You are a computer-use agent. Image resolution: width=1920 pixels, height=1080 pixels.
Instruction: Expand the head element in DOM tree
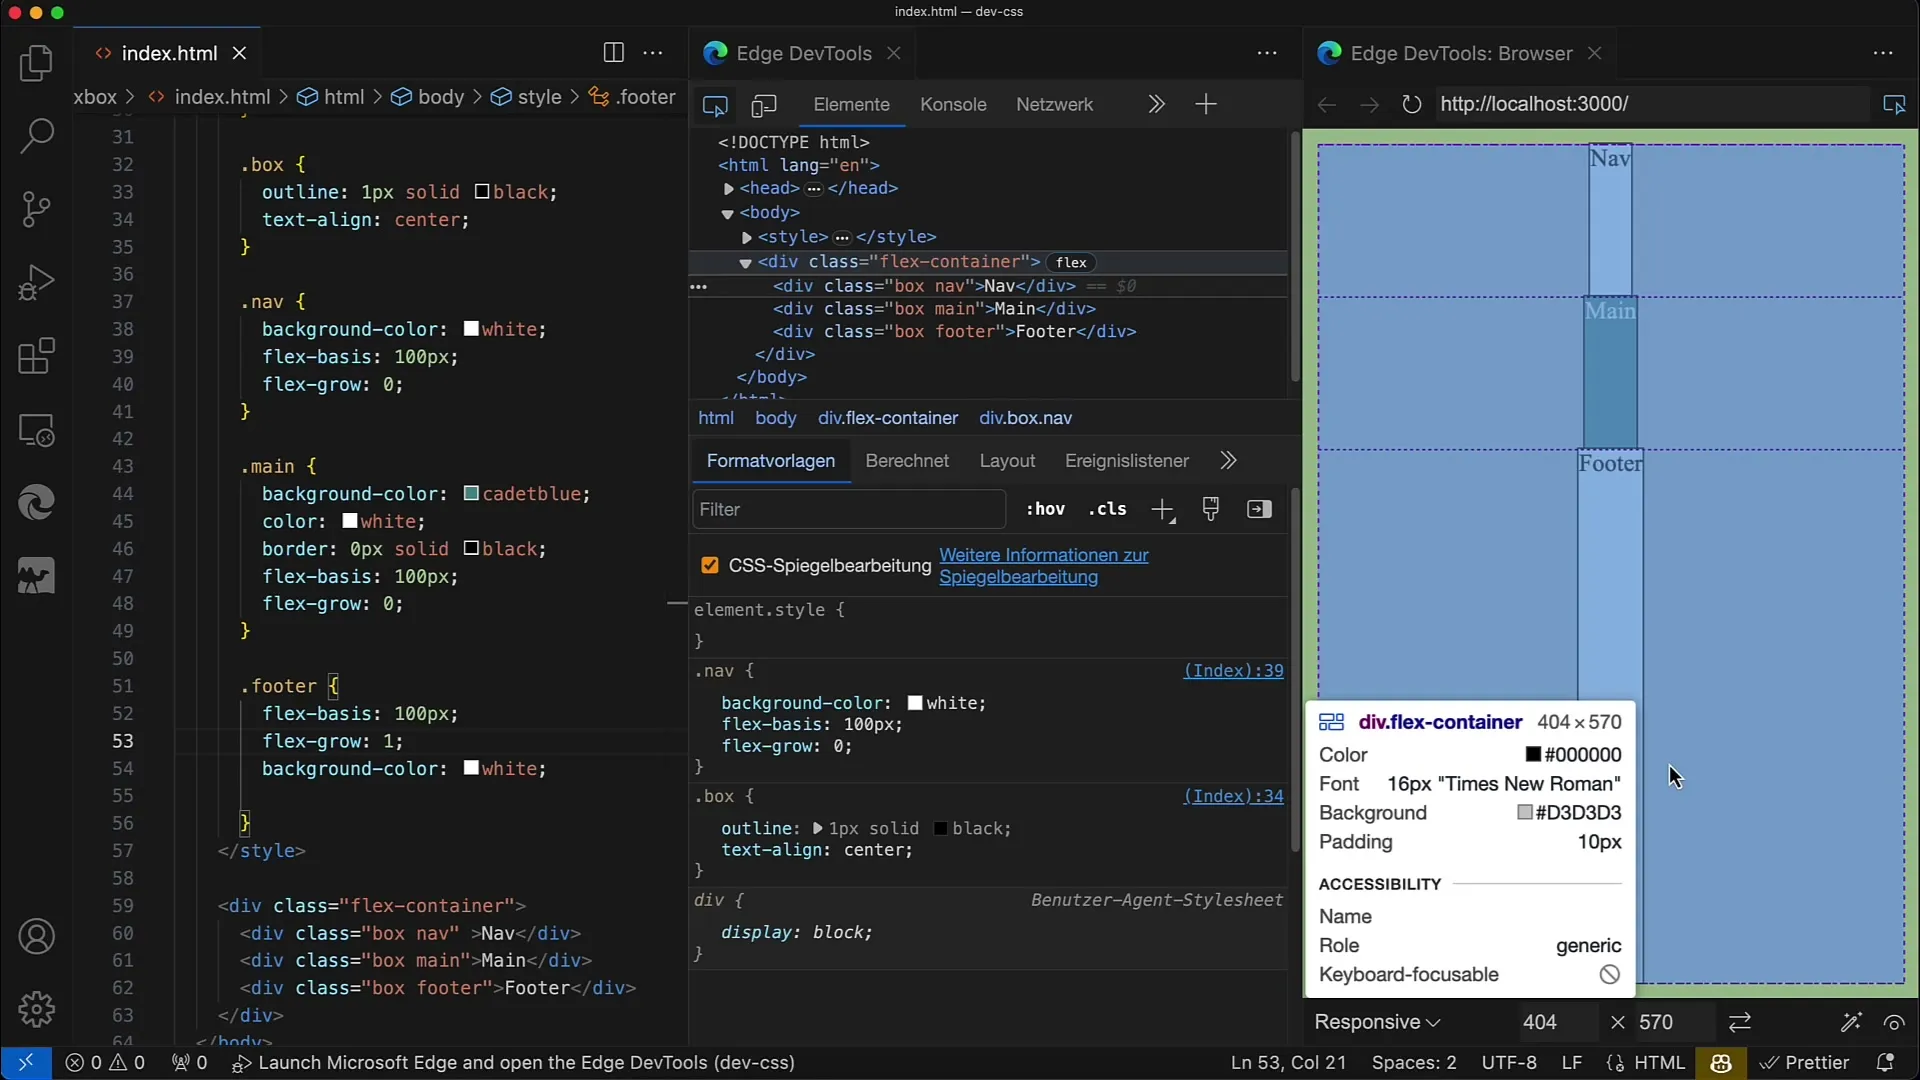(731, 189)
